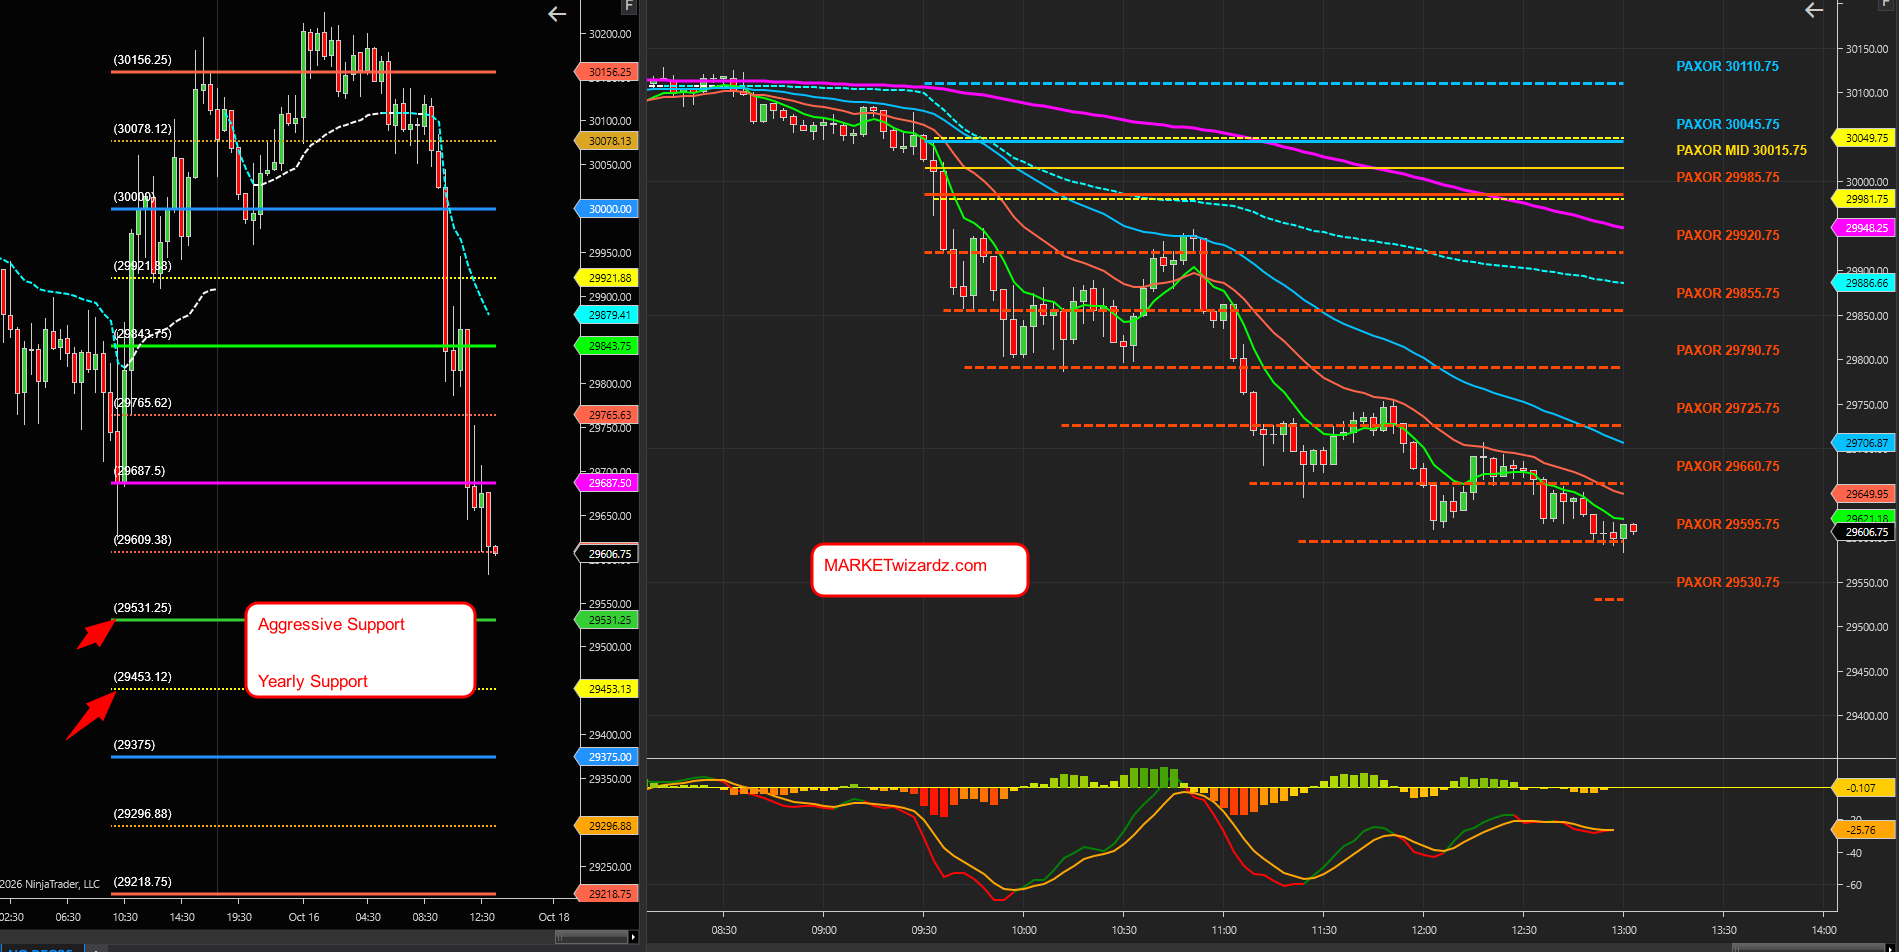This screenshot has width=1899, height=952.
Task: Select the red 29218.75 price marker
Action: click(x=607, y=894)
